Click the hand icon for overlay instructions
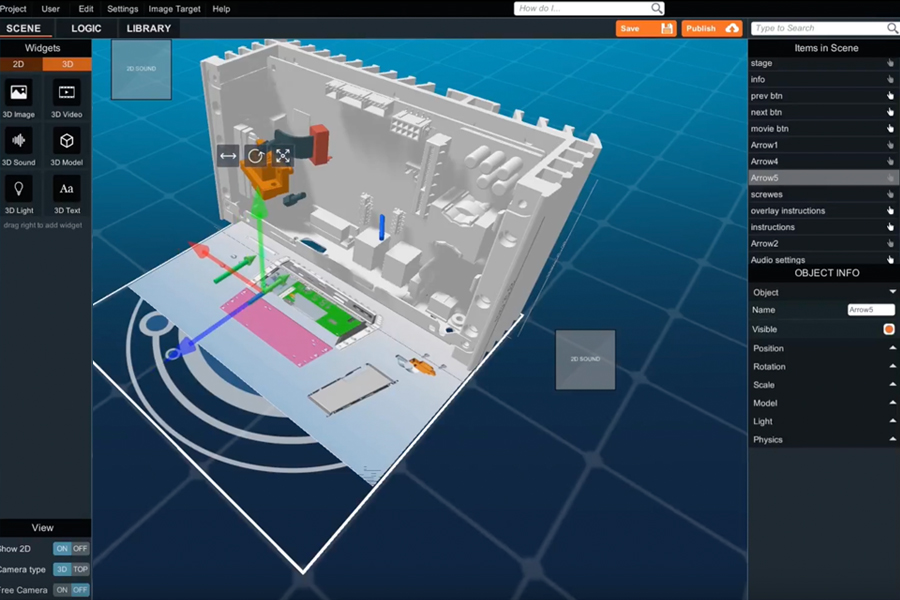This screenshot has height=600, width=900. click(890, 211)
